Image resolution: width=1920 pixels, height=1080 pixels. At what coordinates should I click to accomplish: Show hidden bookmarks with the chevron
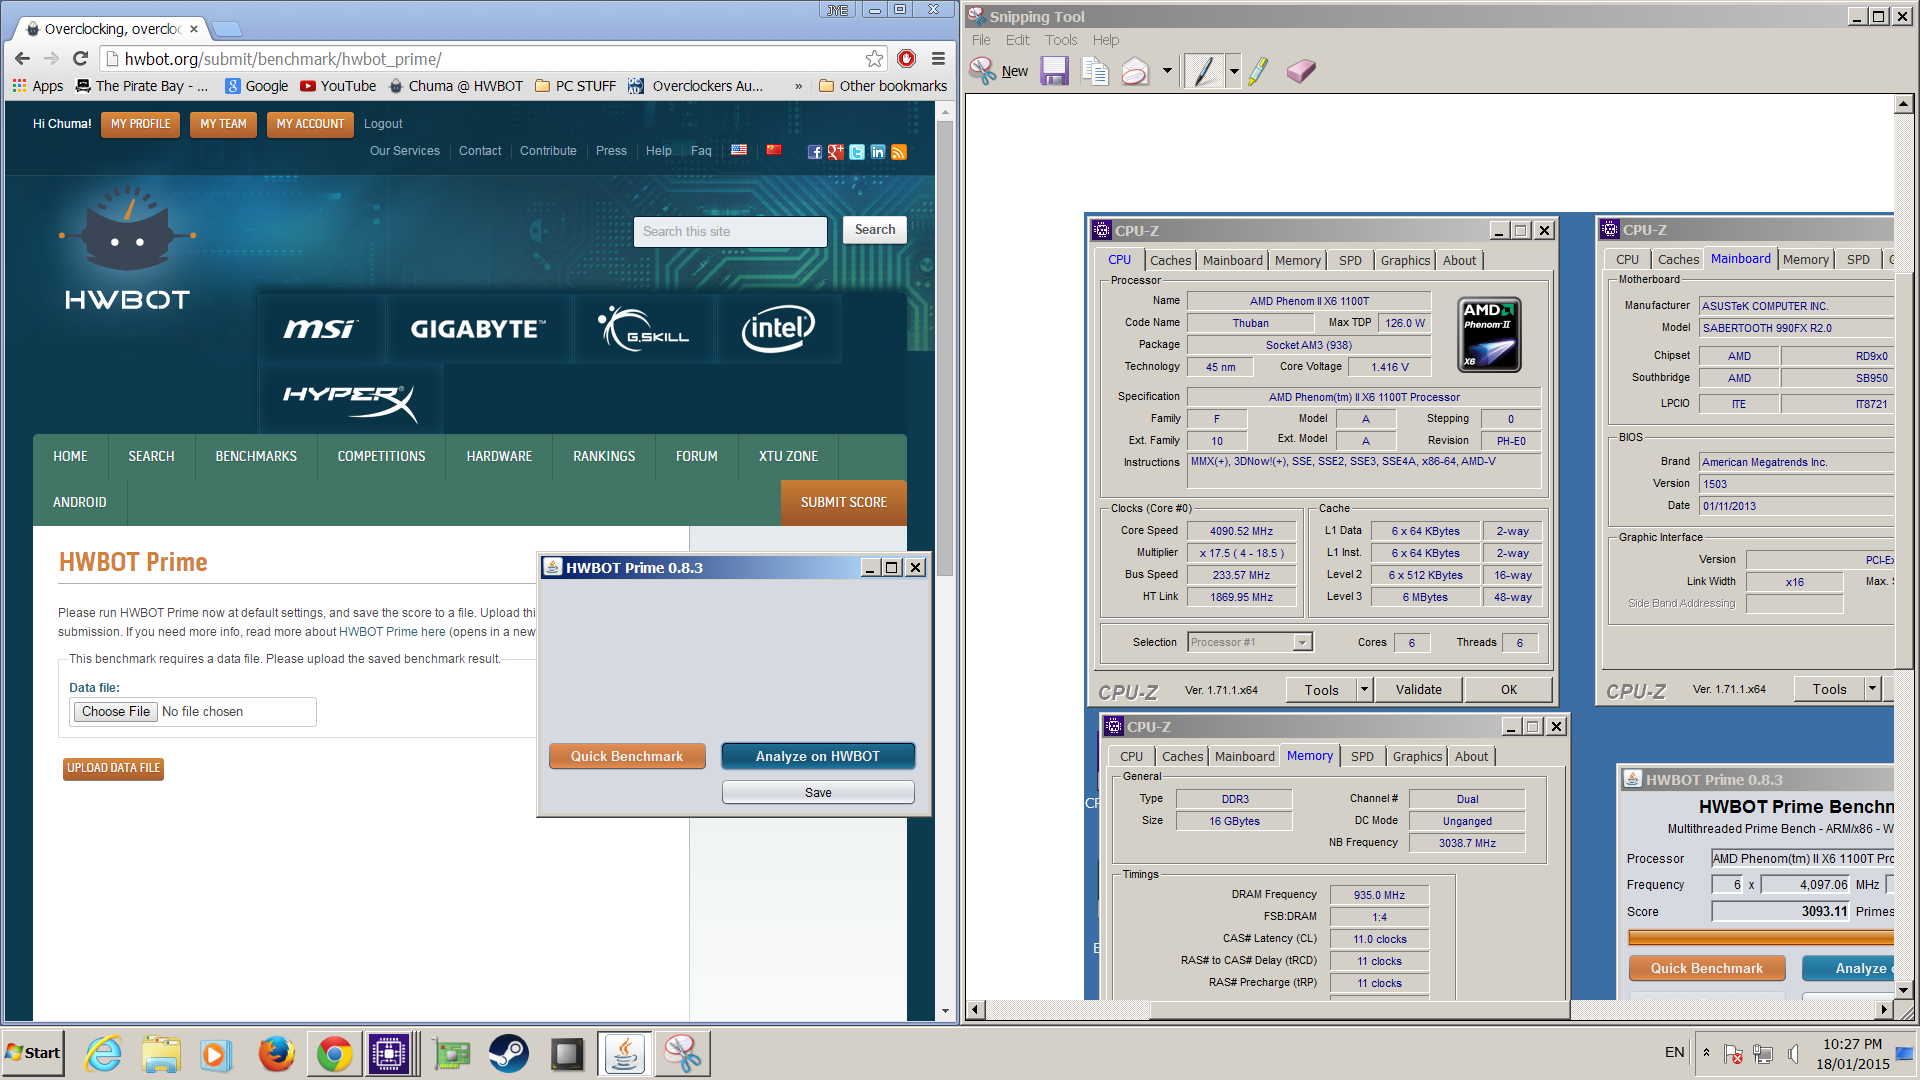click(x=798, y=86)
